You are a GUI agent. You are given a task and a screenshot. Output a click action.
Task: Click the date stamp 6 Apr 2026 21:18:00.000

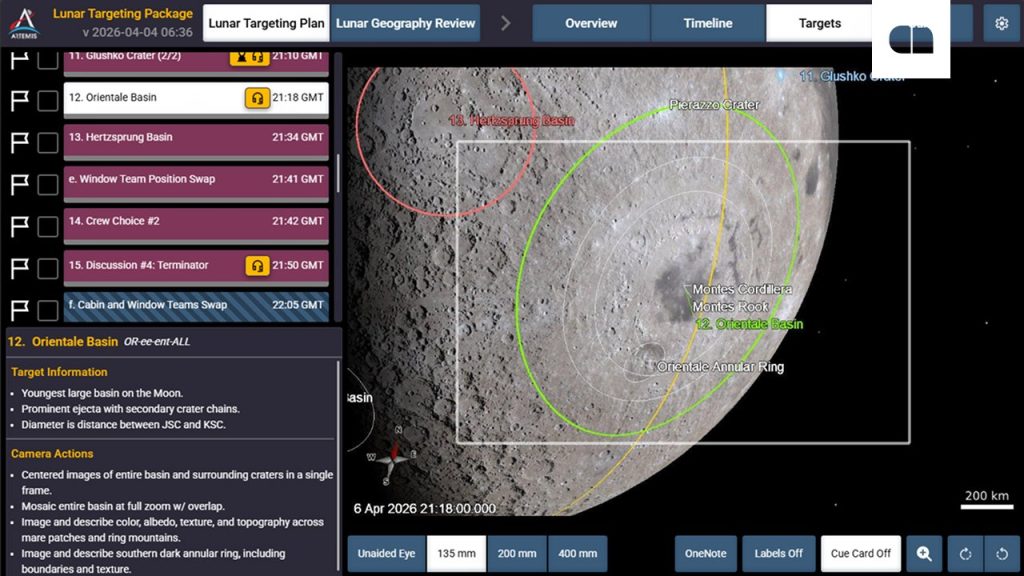(x=424, y=509)
